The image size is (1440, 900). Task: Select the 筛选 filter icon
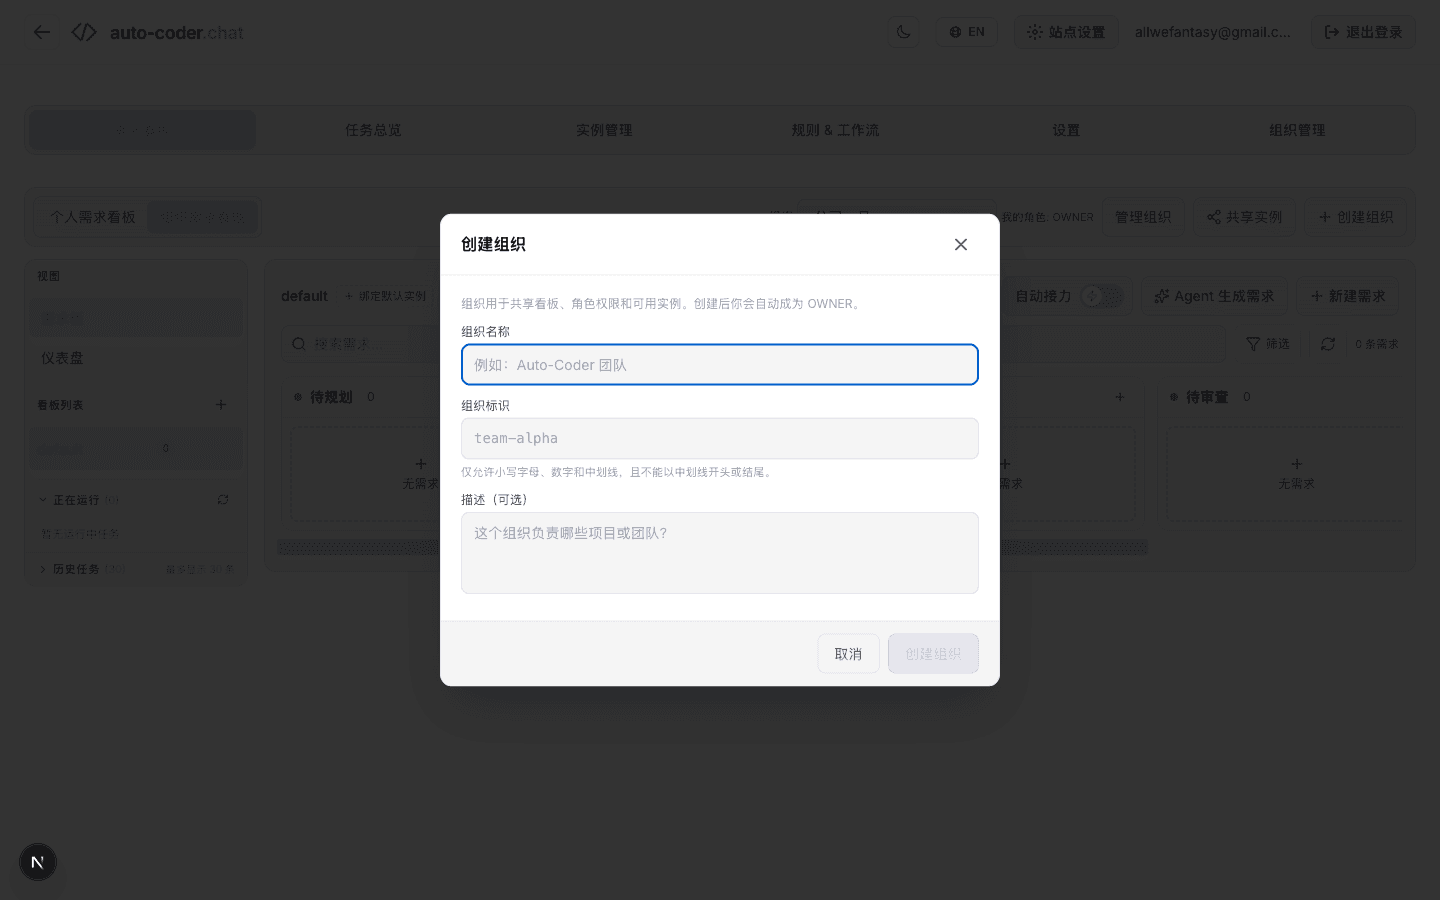1256,343
